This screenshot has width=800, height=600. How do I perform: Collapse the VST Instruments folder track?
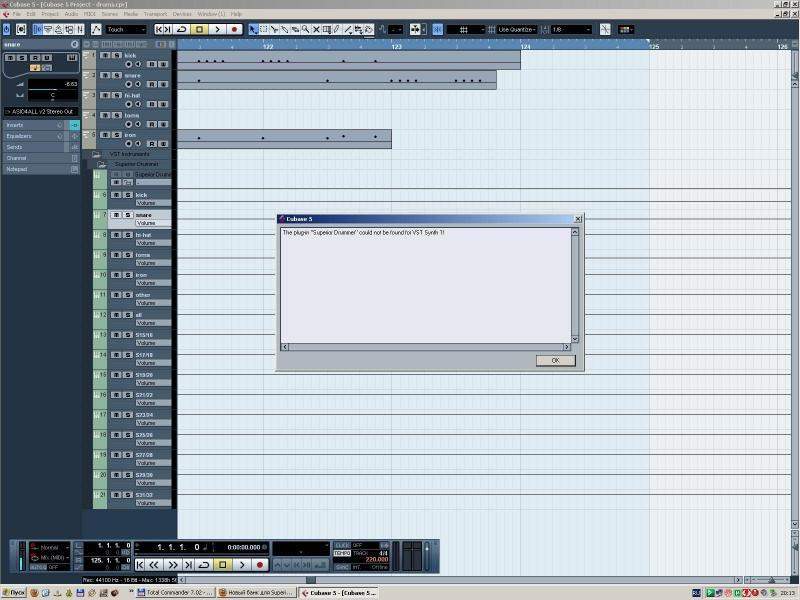click(x=97, y=154)
